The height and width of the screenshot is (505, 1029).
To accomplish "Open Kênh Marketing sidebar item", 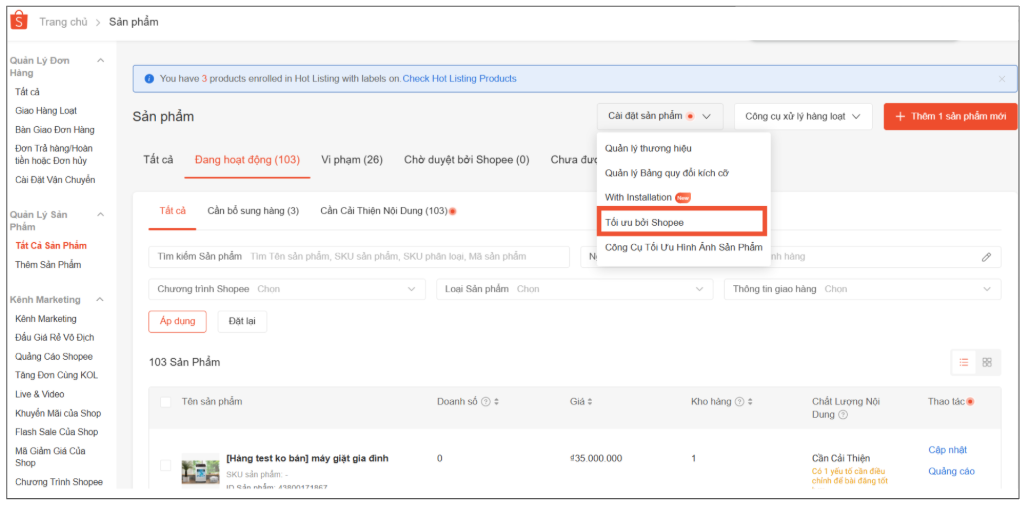I will click(x=46, y=319).
